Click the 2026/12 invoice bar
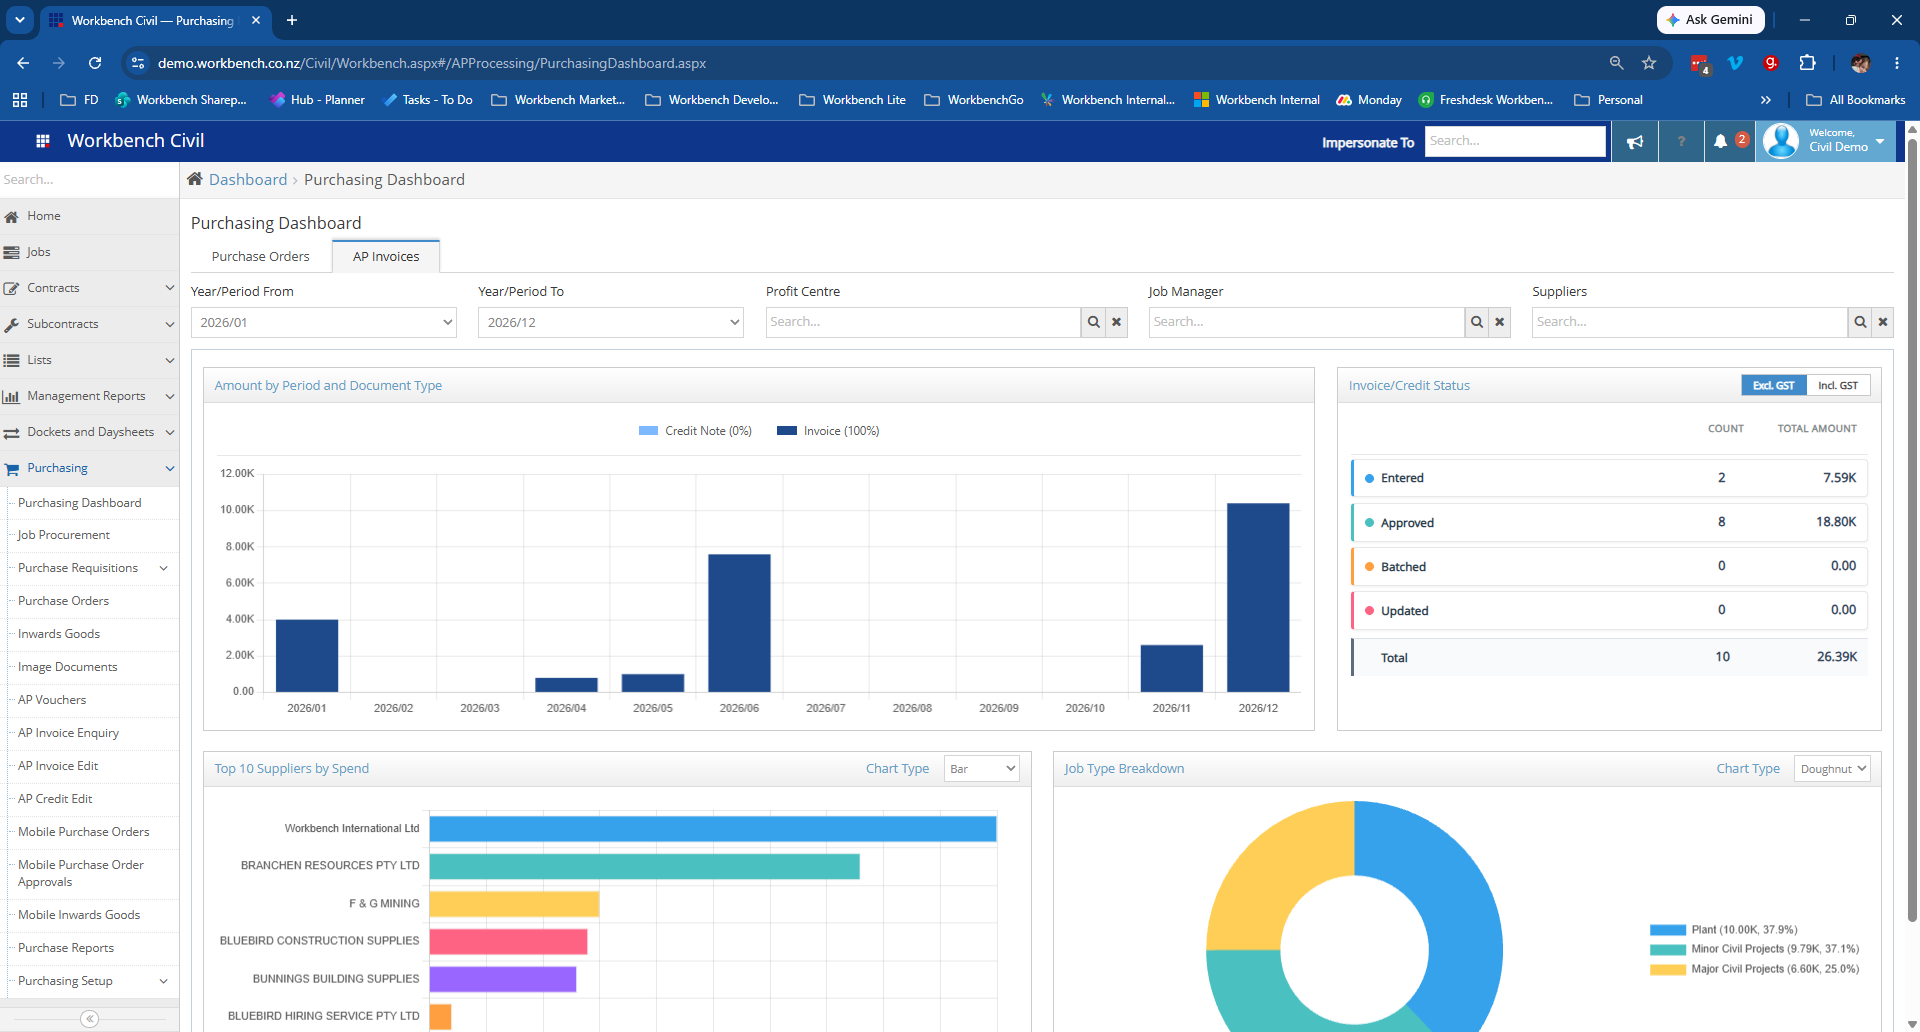Image resolution: width=1920 pixels, height=1032 pixels. point(1258,597)
